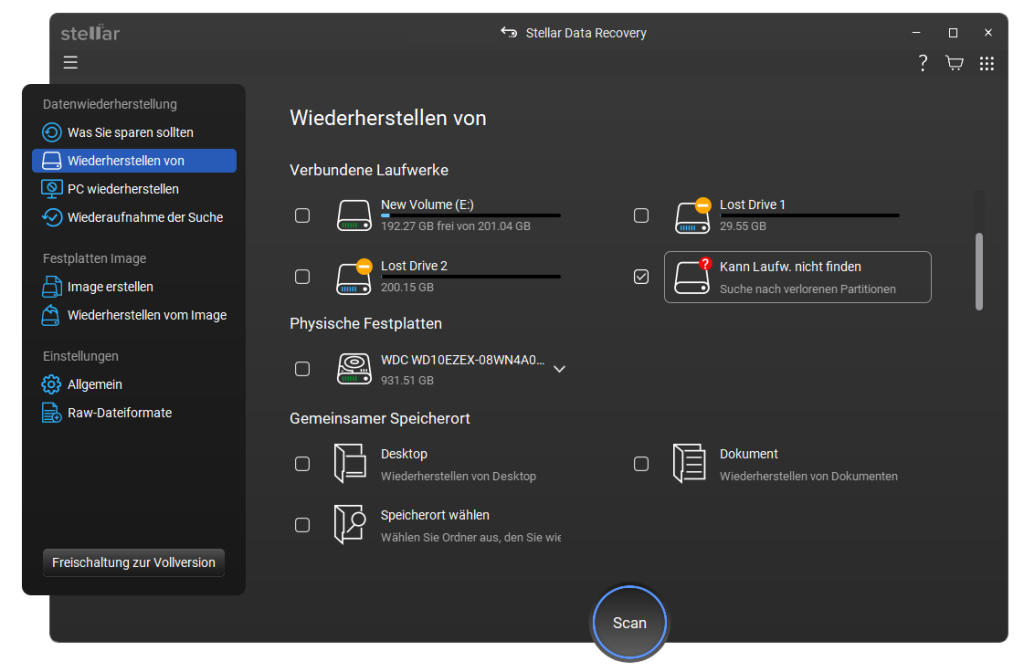Check the New Volume (E:) checkbox
This screenshot has height=672, width=1024.
(x=302, y=216)
